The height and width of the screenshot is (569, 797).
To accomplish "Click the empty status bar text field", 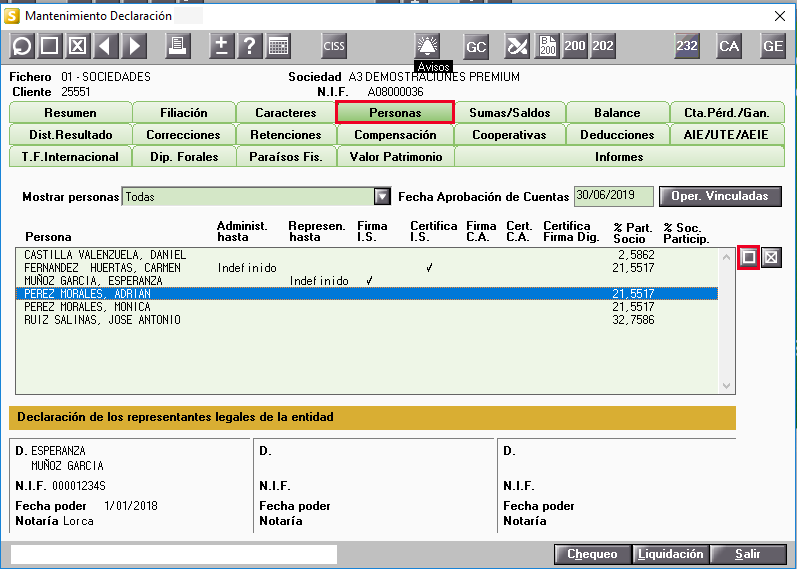I will coord(174,554).
